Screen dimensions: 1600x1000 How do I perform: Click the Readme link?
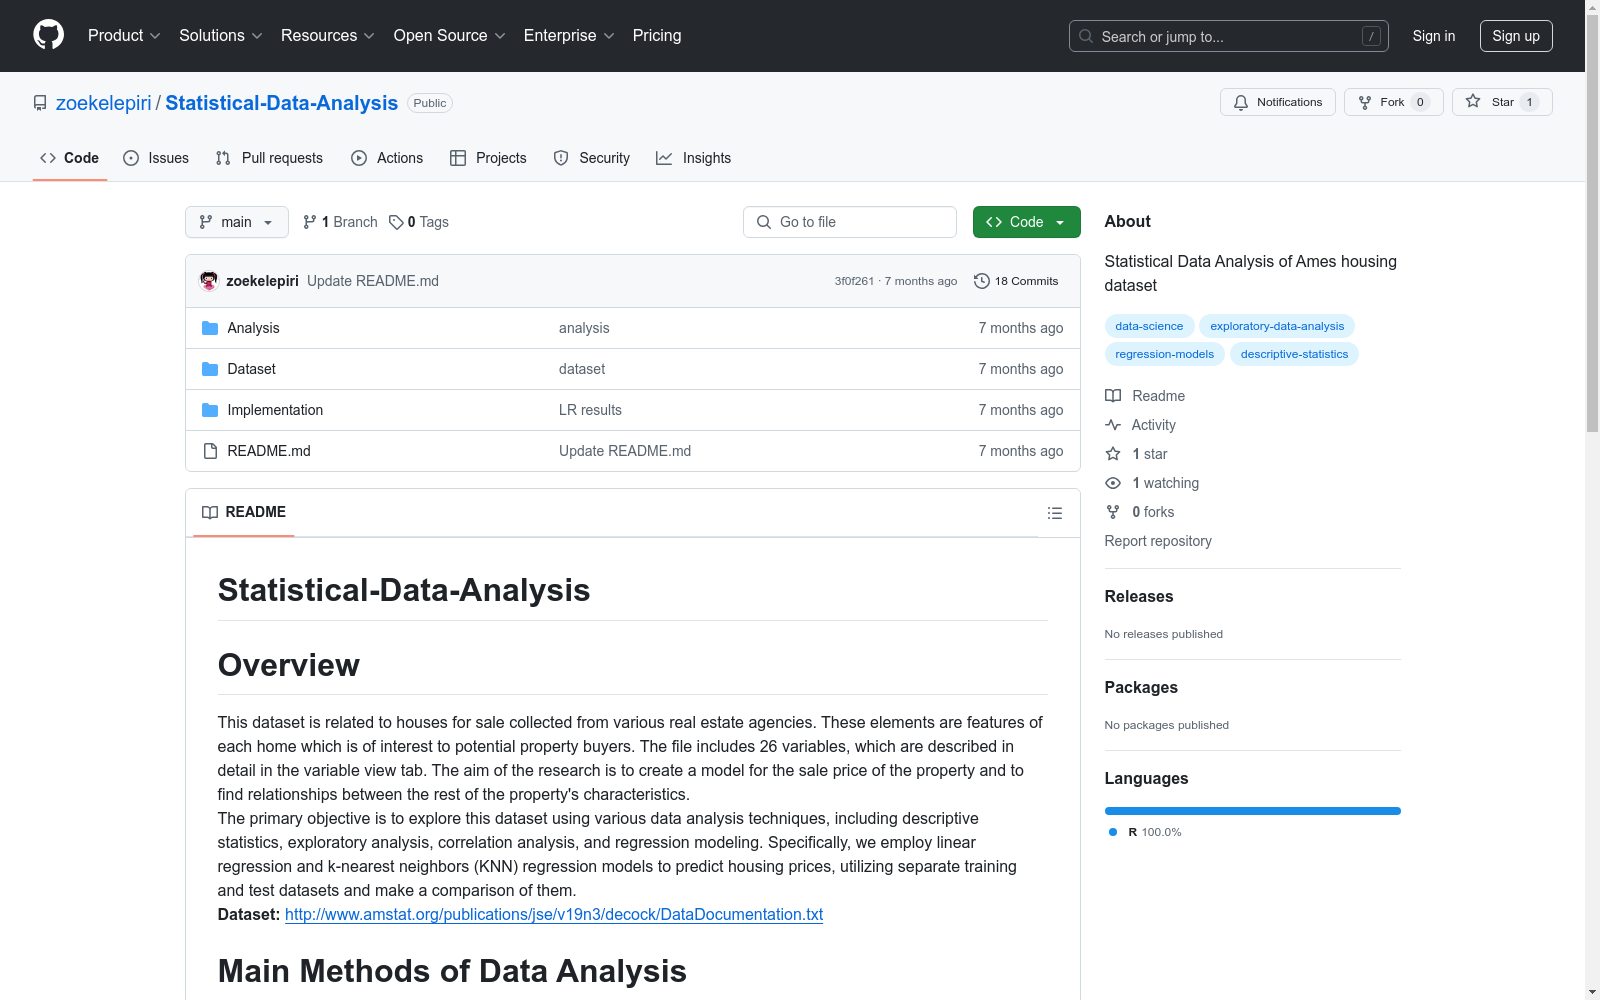(1145, 396)
